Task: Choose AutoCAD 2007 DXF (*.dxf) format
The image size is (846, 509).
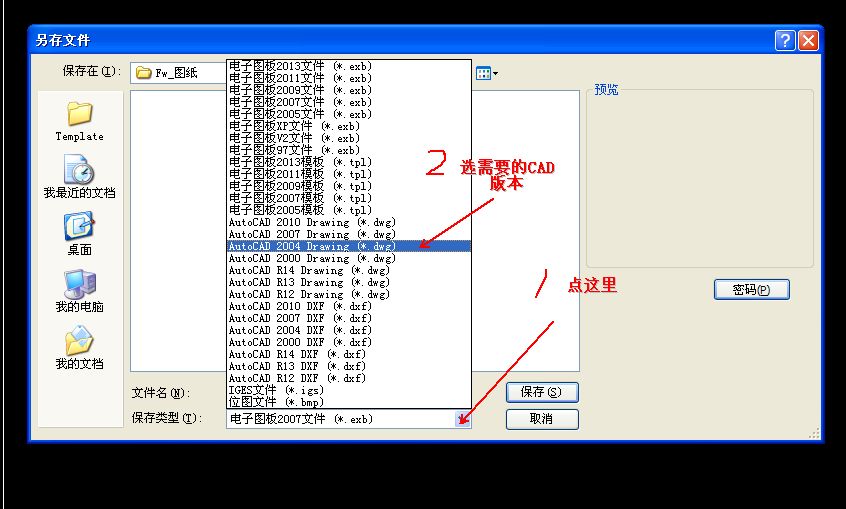Action: pyautogui.click(x=300, y=318)
